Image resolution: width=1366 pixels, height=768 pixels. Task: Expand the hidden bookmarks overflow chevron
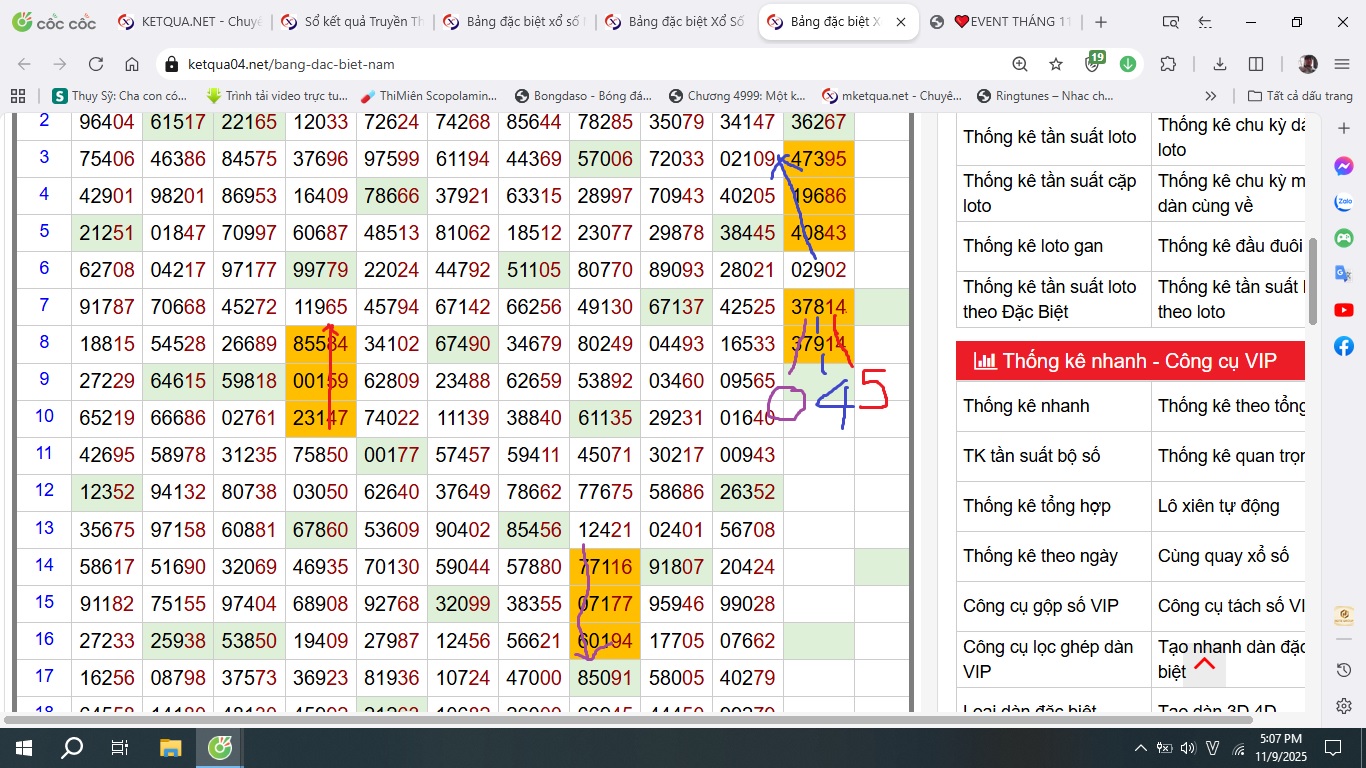click(1211, 96)
